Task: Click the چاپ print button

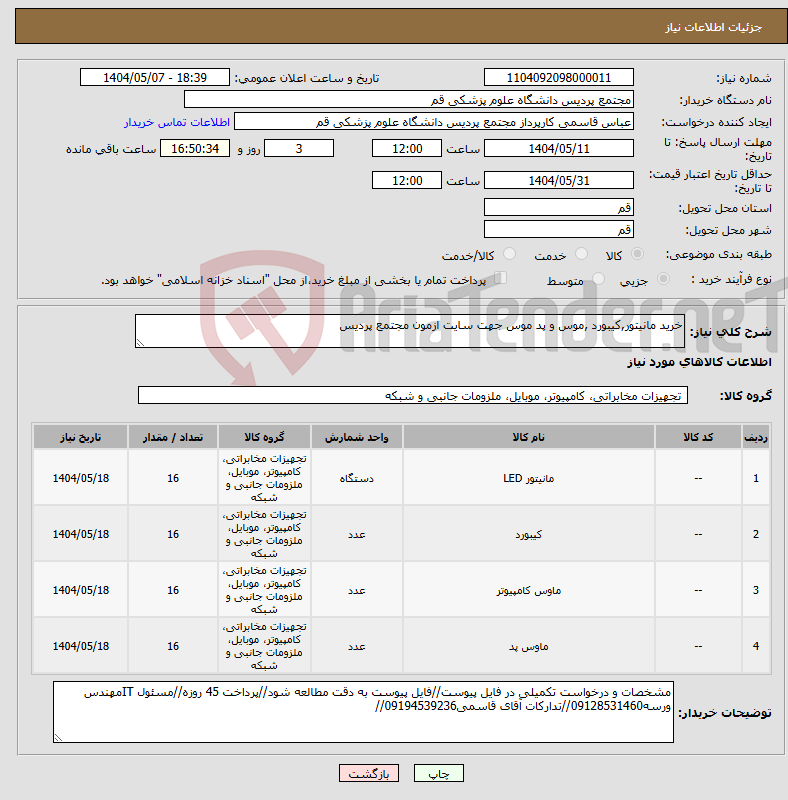Action: [439, 773]
